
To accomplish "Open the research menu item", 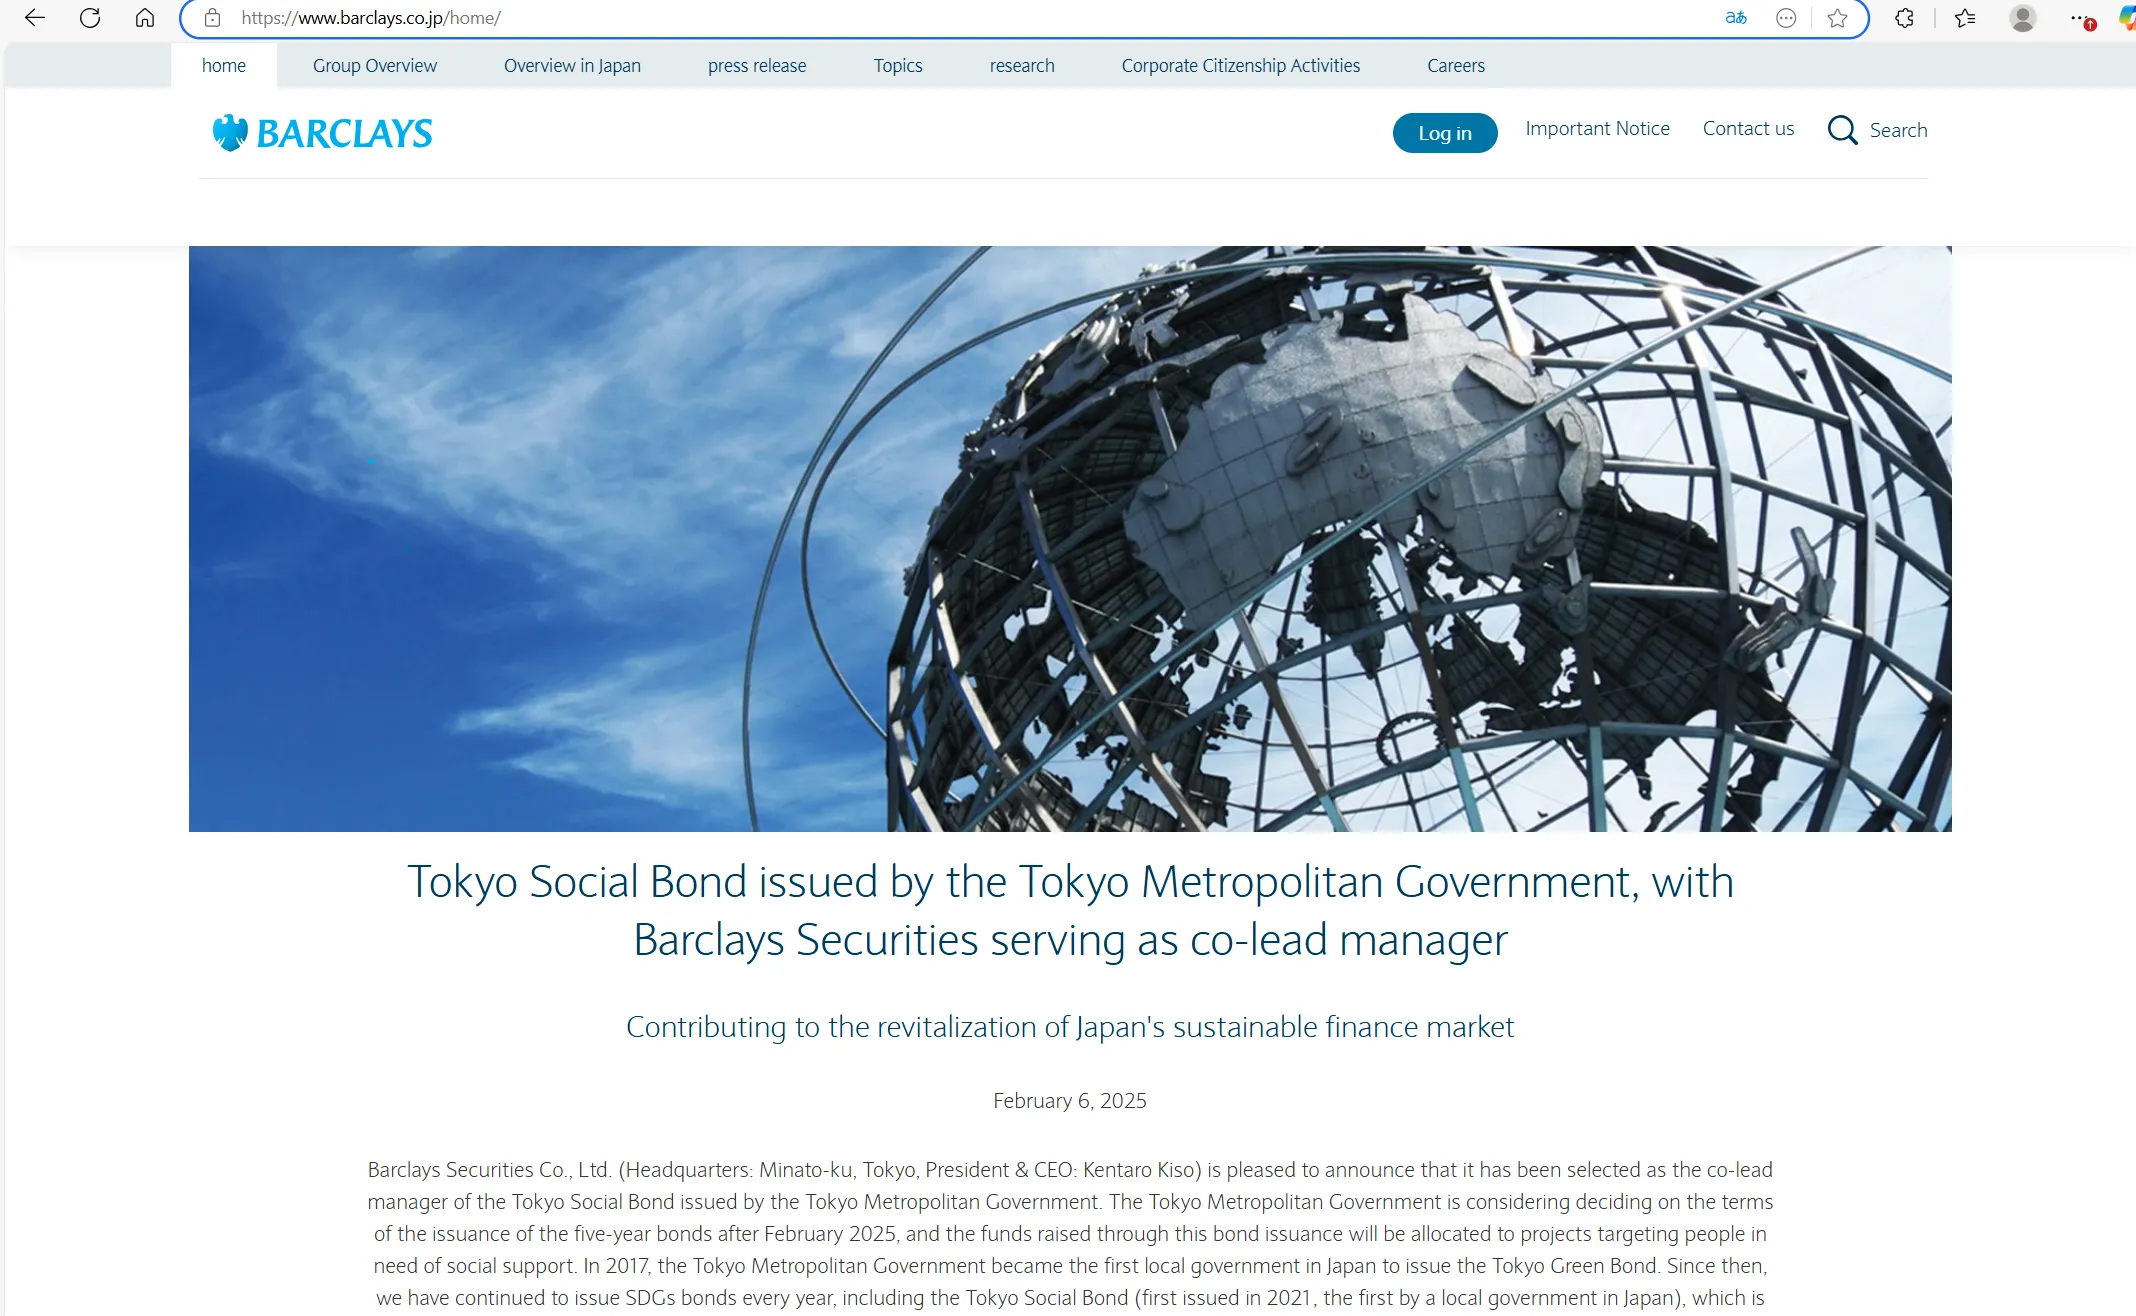I will click(1022, 65).
